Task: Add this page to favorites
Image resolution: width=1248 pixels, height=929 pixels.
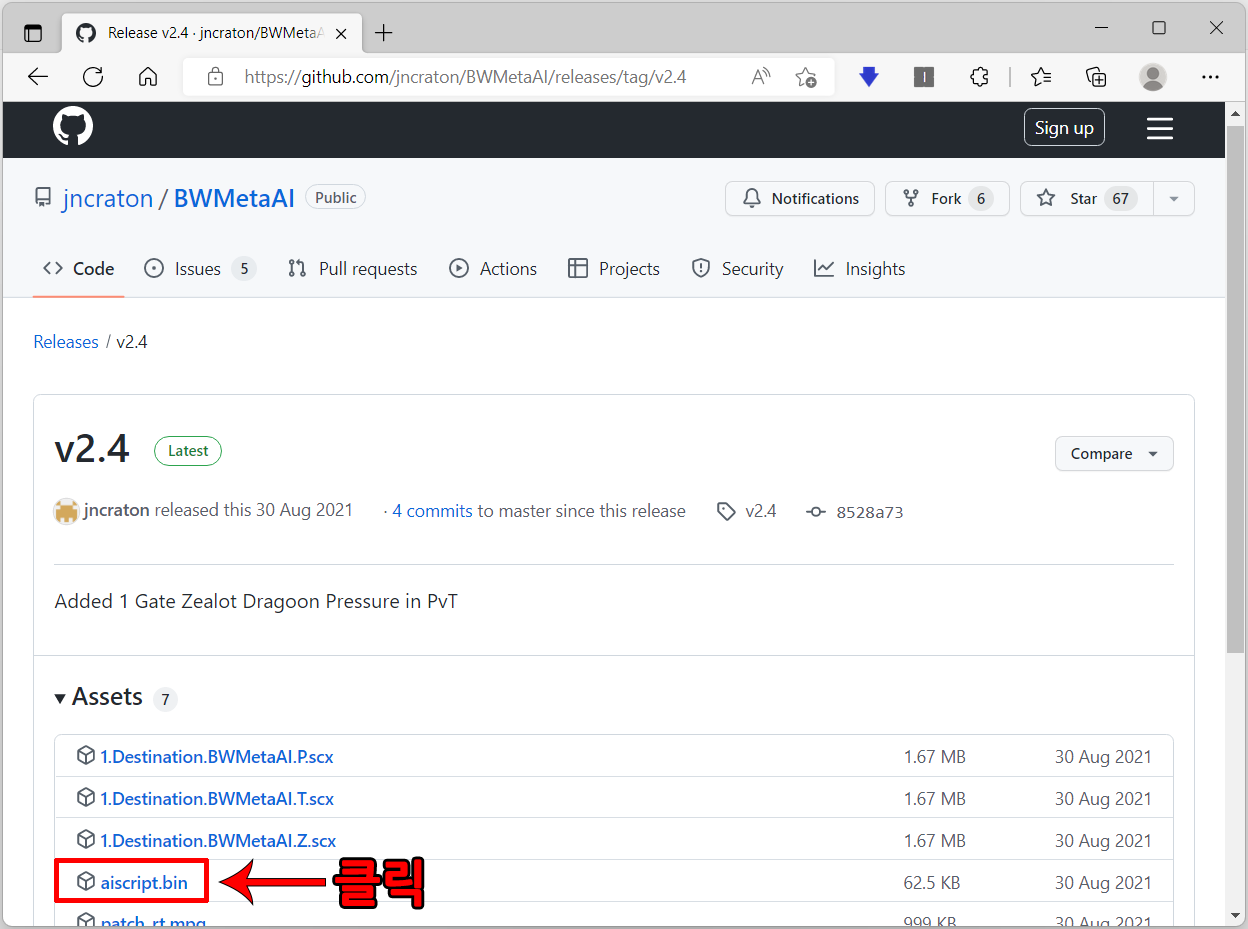Action: 806,77
